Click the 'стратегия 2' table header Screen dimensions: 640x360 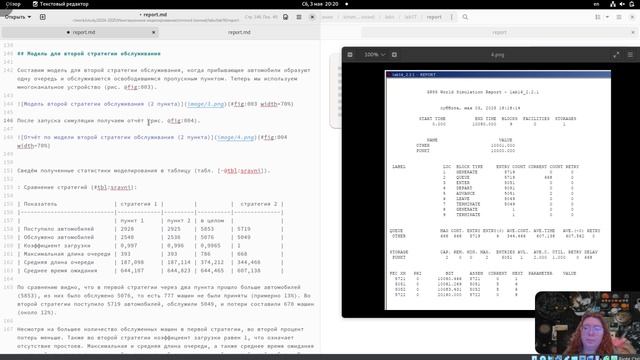[x=259, y=204]
